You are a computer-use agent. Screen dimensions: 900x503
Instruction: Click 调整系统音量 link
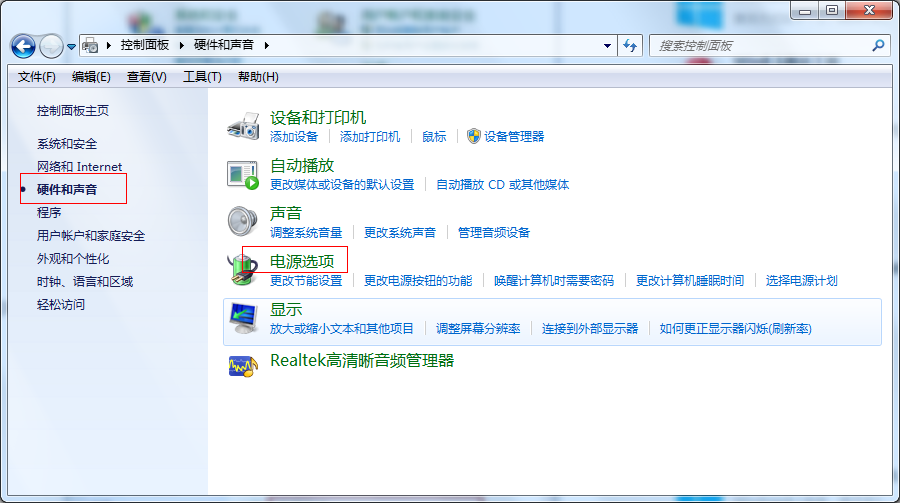pos(306,233)
